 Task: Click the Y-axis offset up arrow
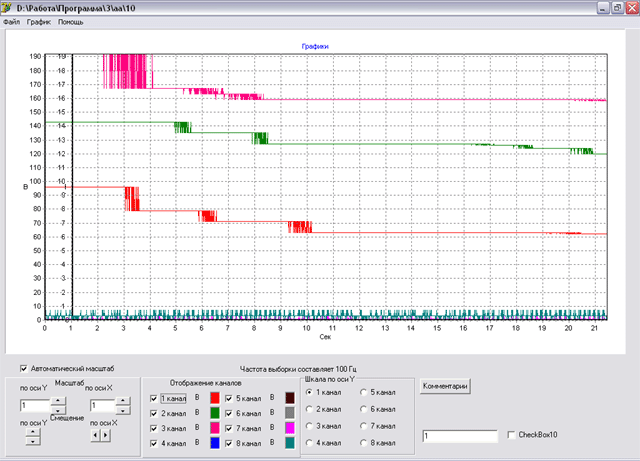pyautogui.click(x=31, y=433)
